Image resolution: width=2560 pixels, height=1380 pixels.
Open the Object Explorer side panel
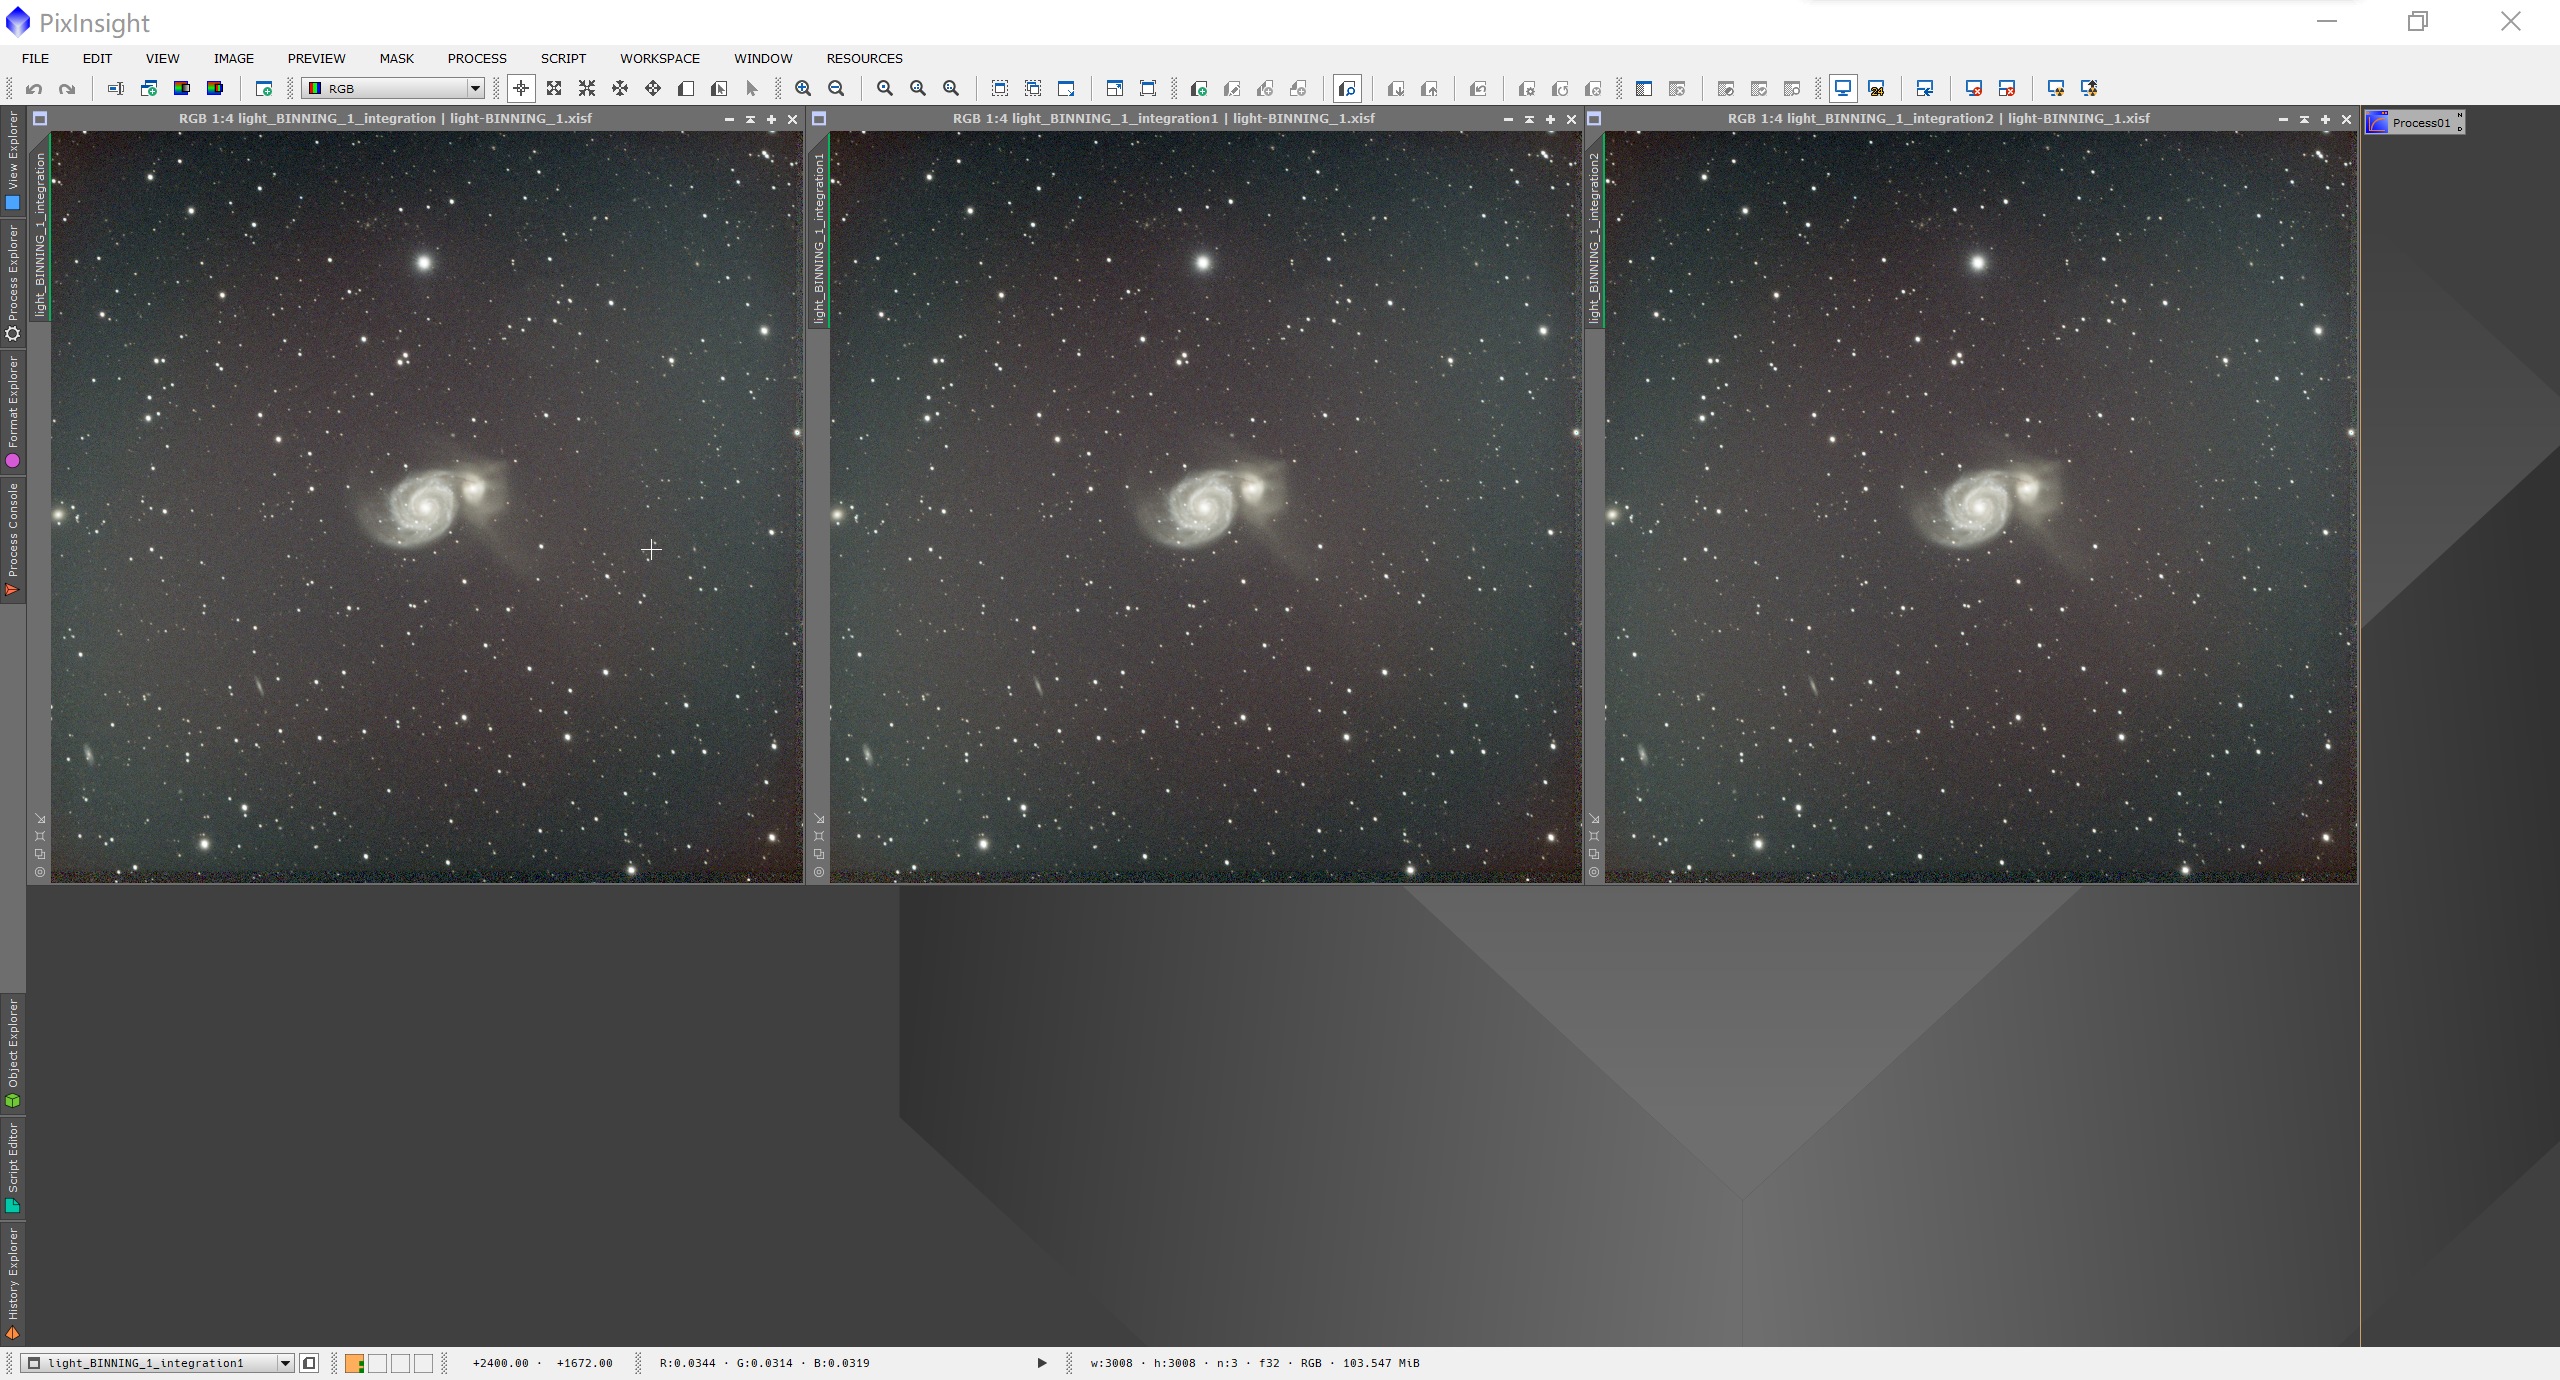13,1053
